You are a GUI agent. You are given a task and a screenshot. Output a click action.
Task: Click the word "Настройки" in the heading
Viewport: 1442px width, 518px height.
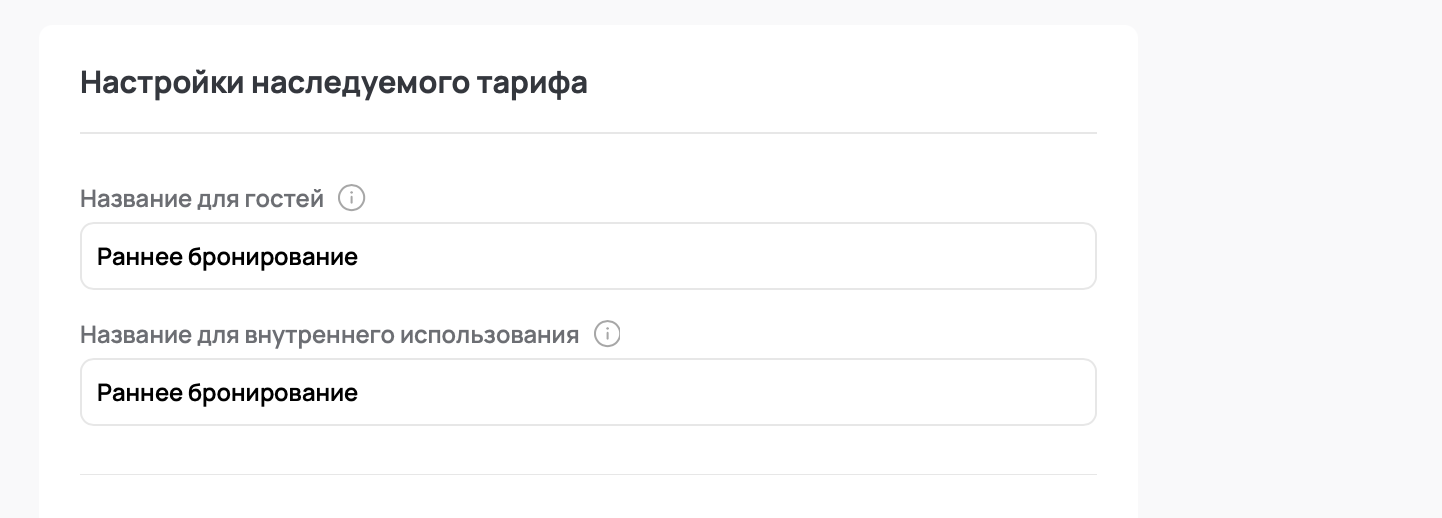(161, 83)
